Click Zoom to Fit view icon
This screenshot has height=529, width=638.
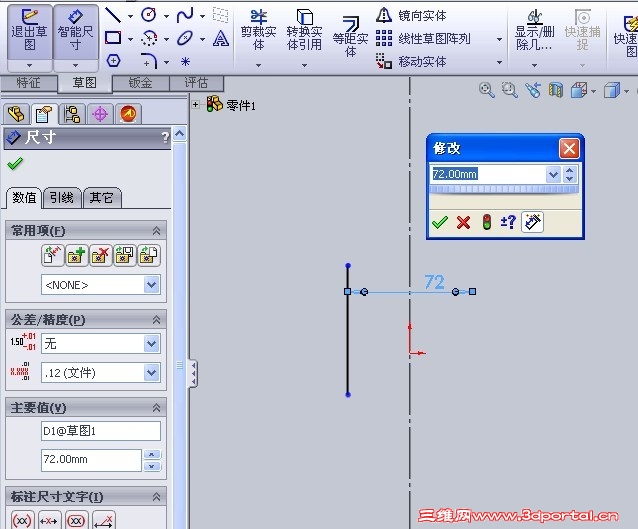(x=487, y=90)
